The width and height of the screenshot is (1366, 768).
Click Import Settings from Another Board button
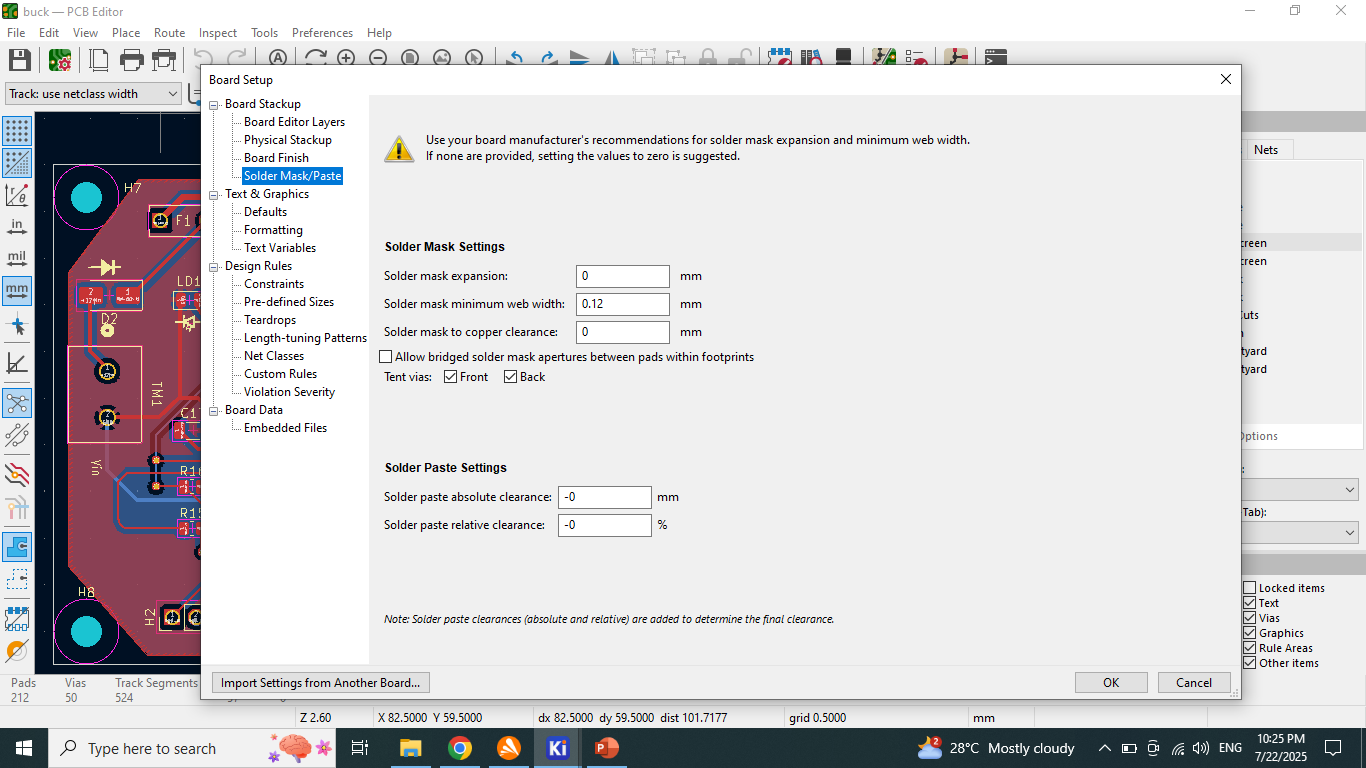click(x=321, y=683)
